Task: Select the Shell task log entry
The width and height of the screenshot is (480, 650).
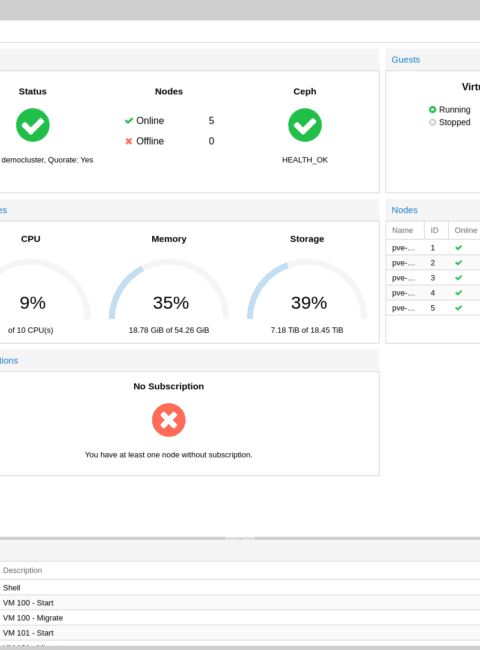Action: 240,588
